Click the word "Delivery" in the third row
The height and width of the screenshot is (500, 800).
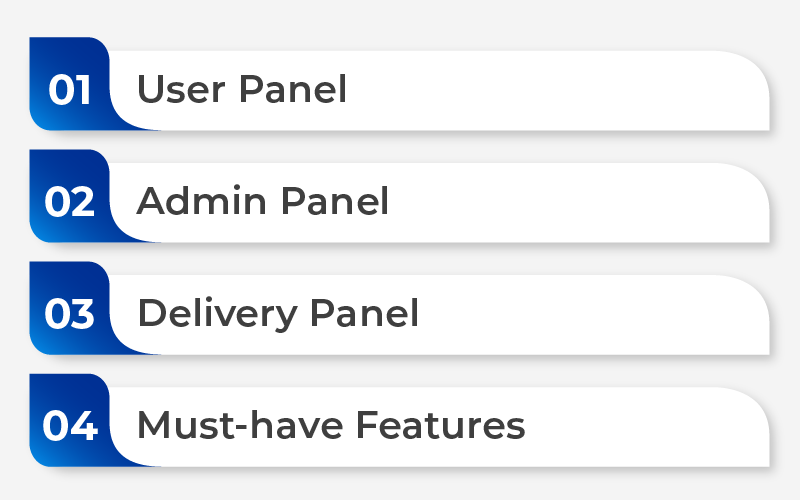pyautogui.click(x=217, y=314)
